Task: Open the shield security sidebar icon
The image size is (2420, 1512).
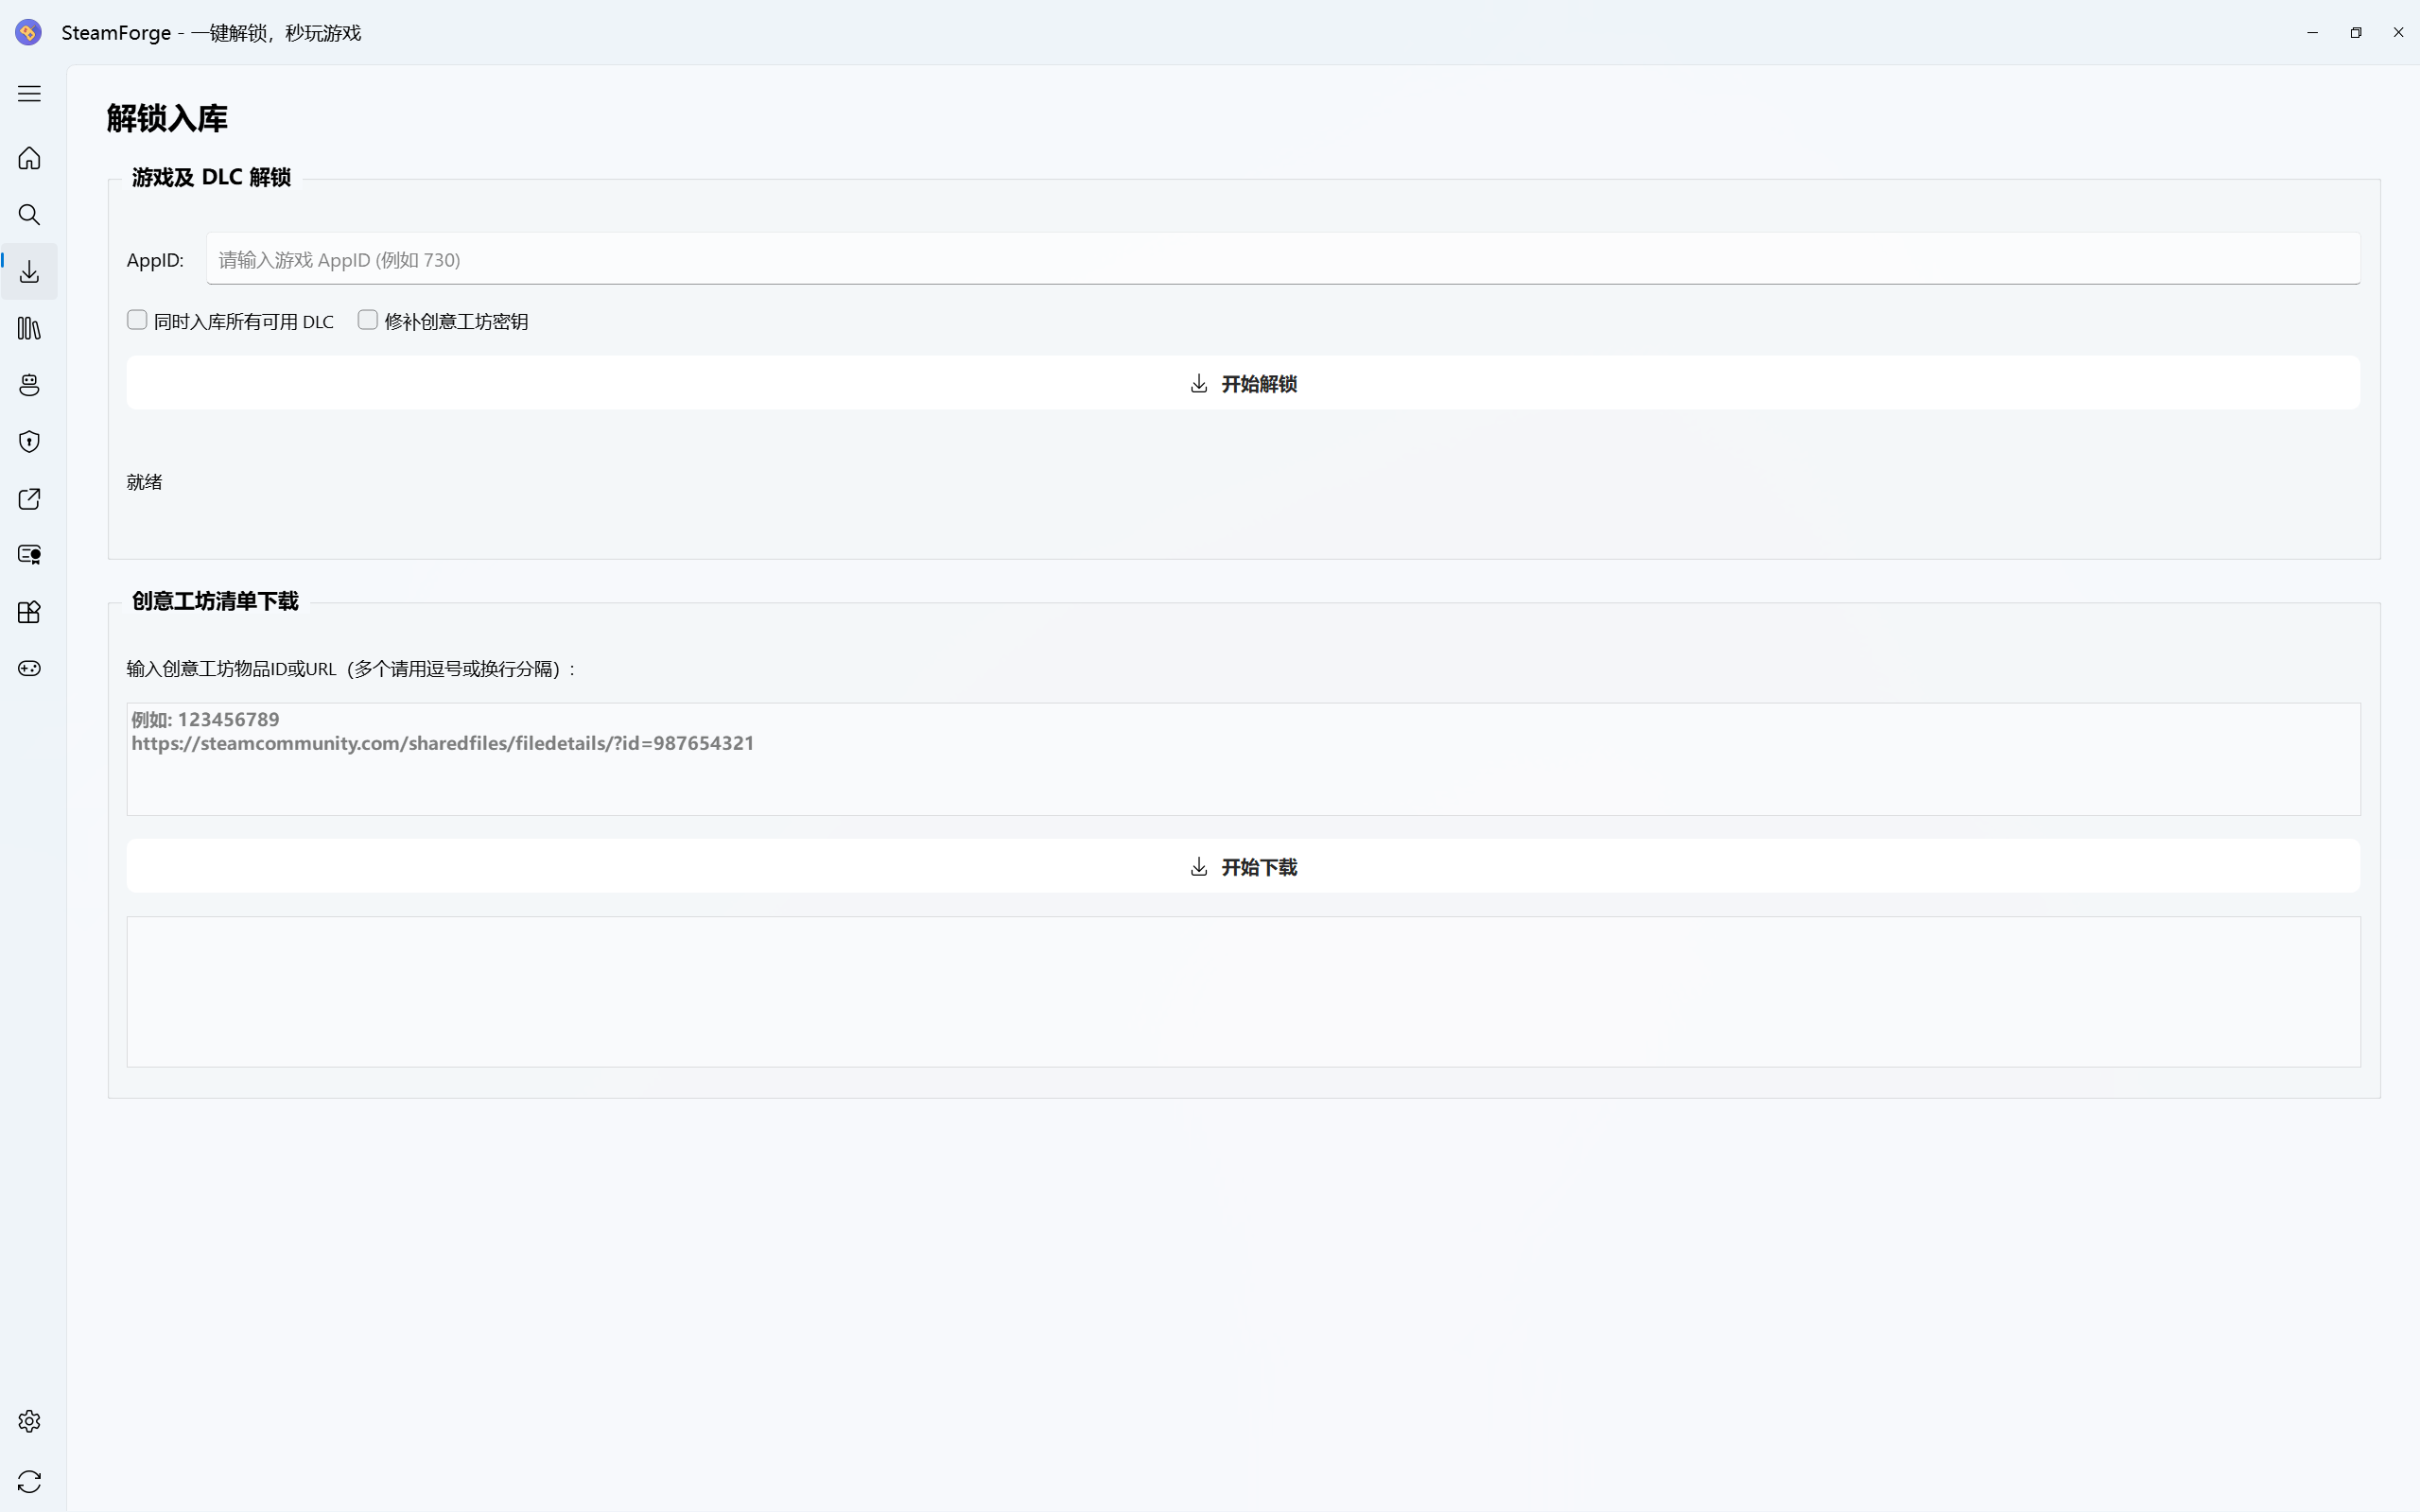Action: point(29,442)
